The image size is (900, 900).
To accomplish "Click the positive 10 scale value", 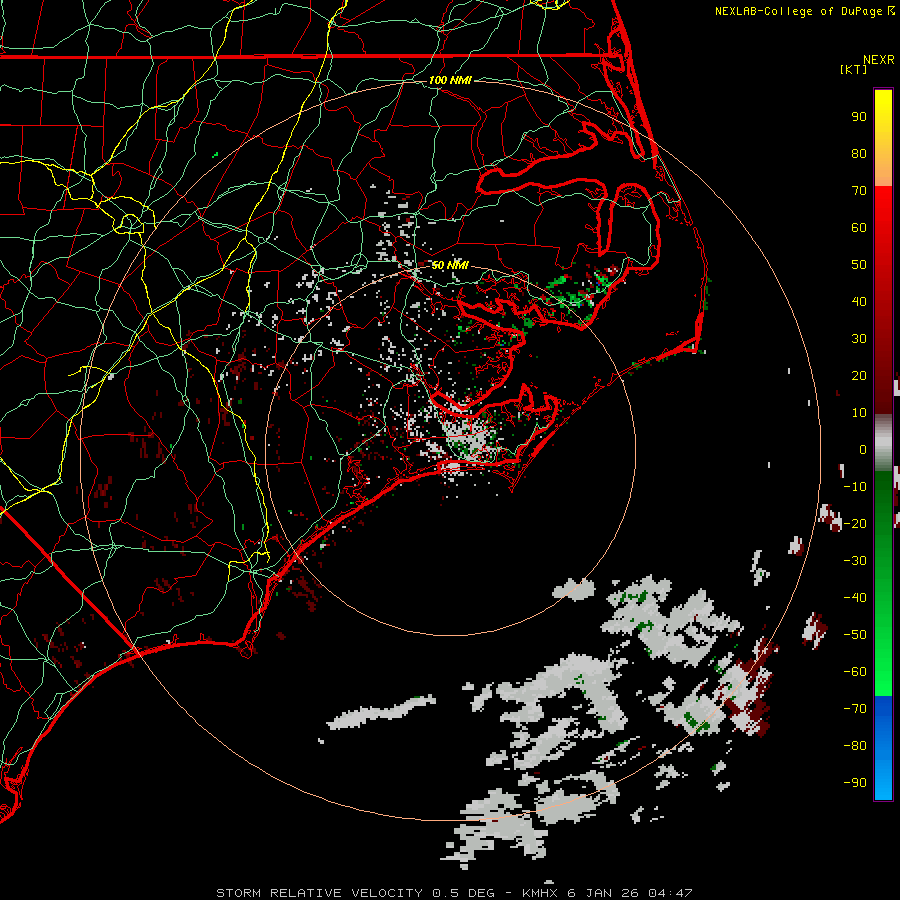I will [859, 413].
